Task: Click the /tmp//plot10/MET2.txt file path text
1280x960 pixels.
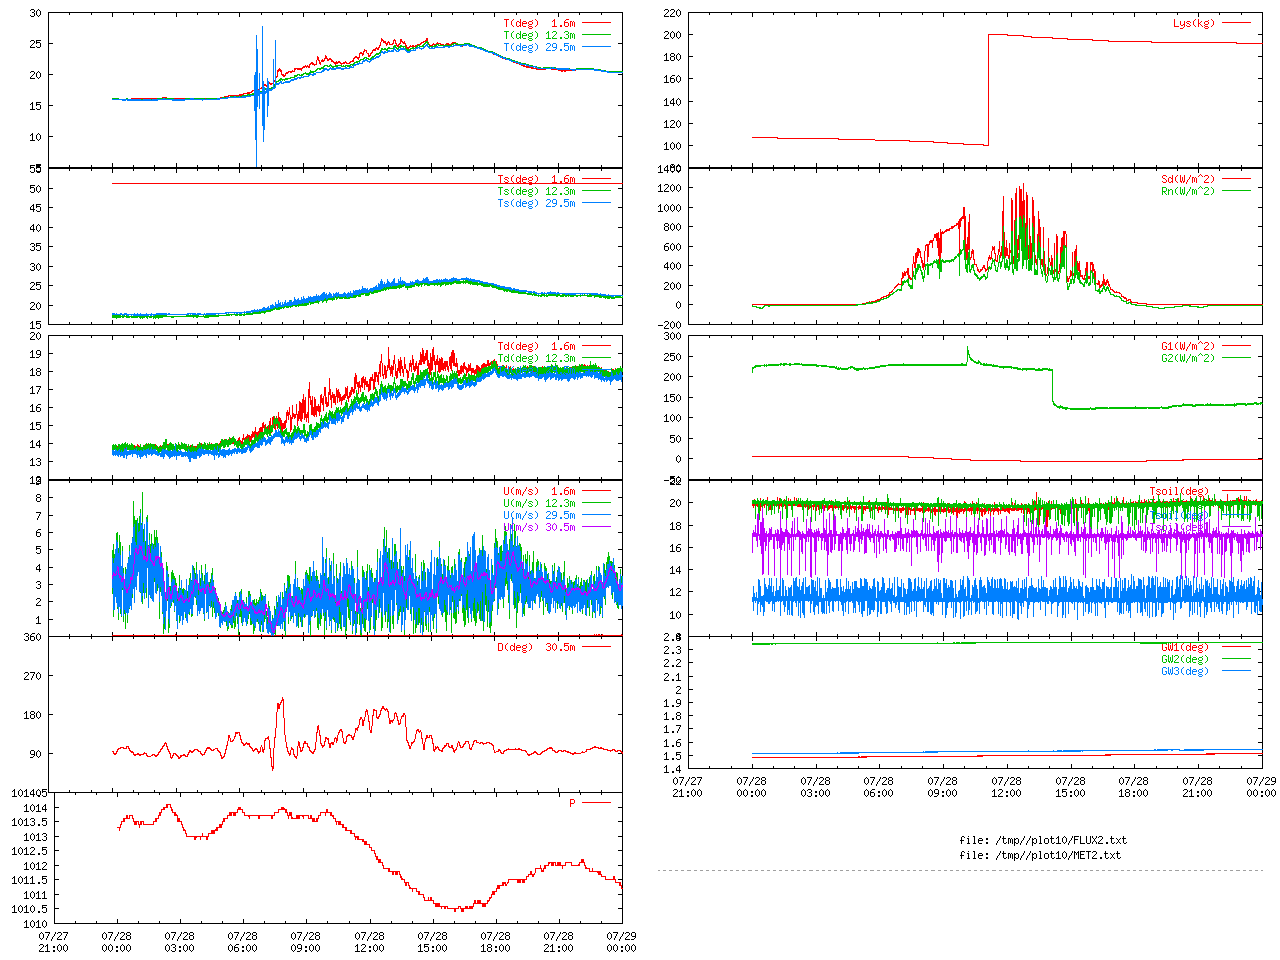Action: click(x=1040, y=855)
